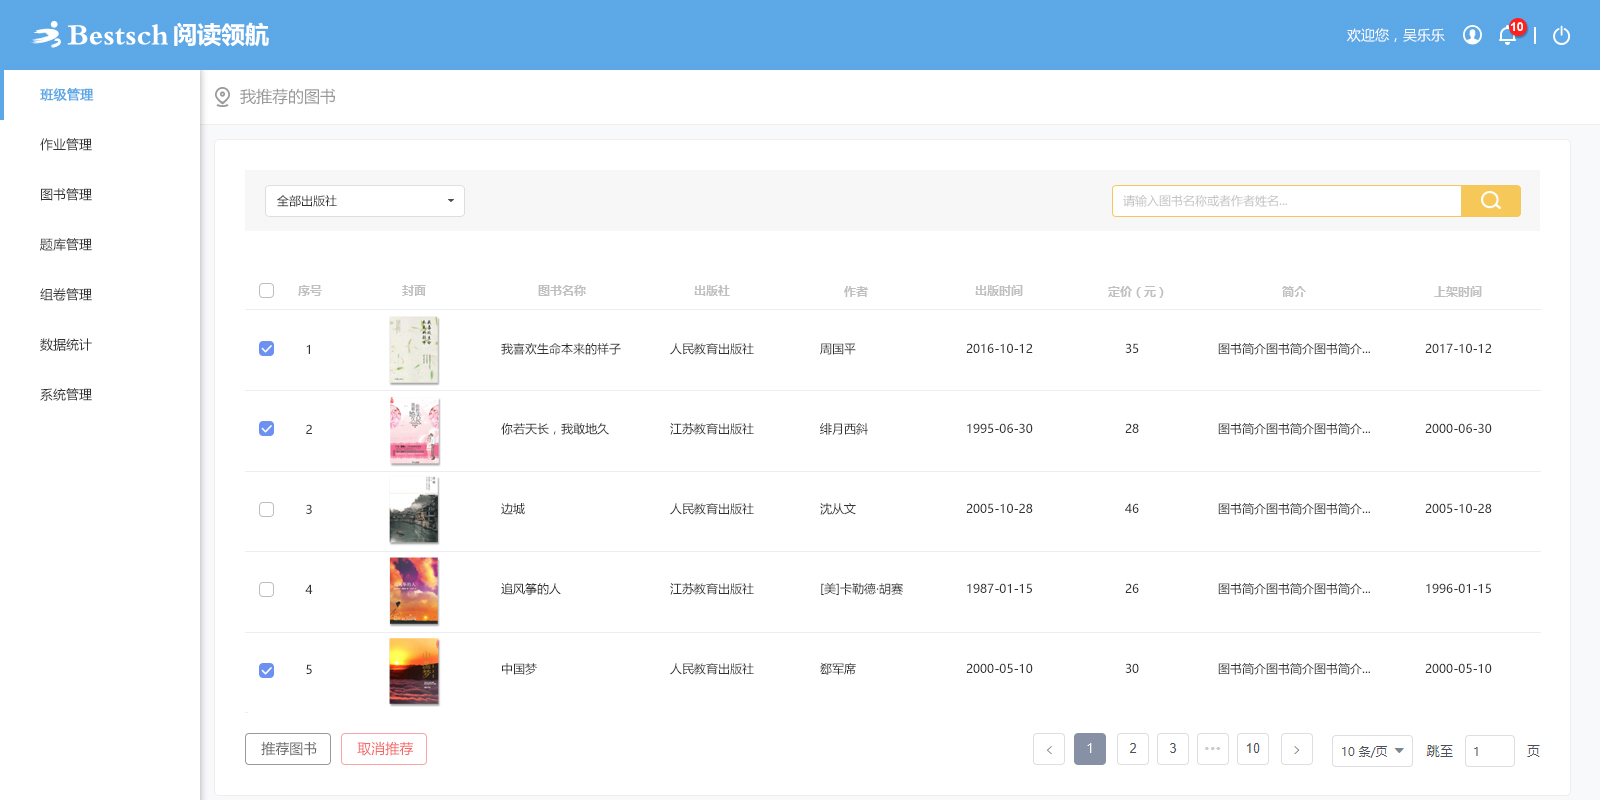Image resolution: width=1600 pixels, height=800 pixels.
Task: Go to previous page using left arrow
Action: 1049,749
